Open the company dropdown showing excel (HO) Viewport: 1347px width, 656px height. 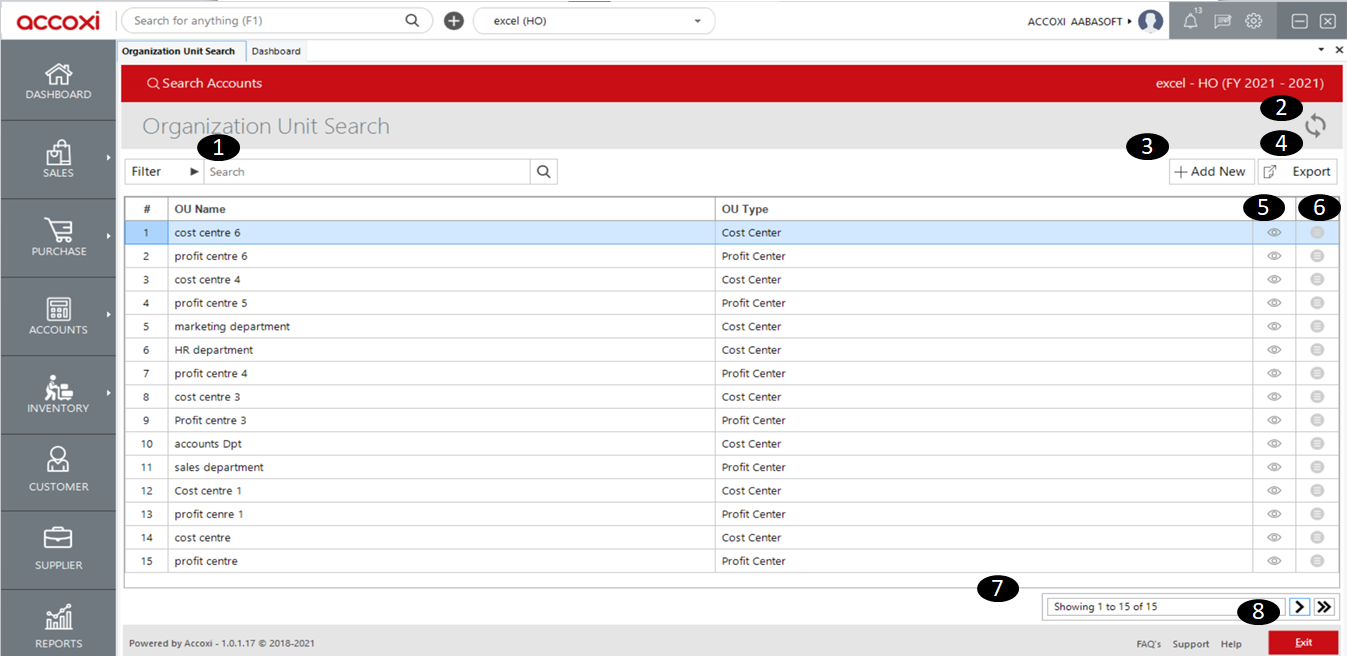tap(593, 20)
